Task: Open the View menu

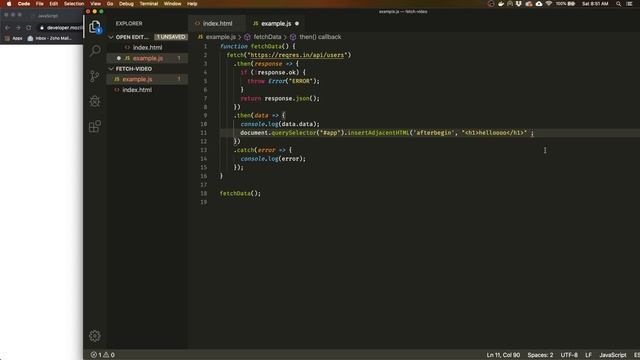Action: click(x=96, y=4)
